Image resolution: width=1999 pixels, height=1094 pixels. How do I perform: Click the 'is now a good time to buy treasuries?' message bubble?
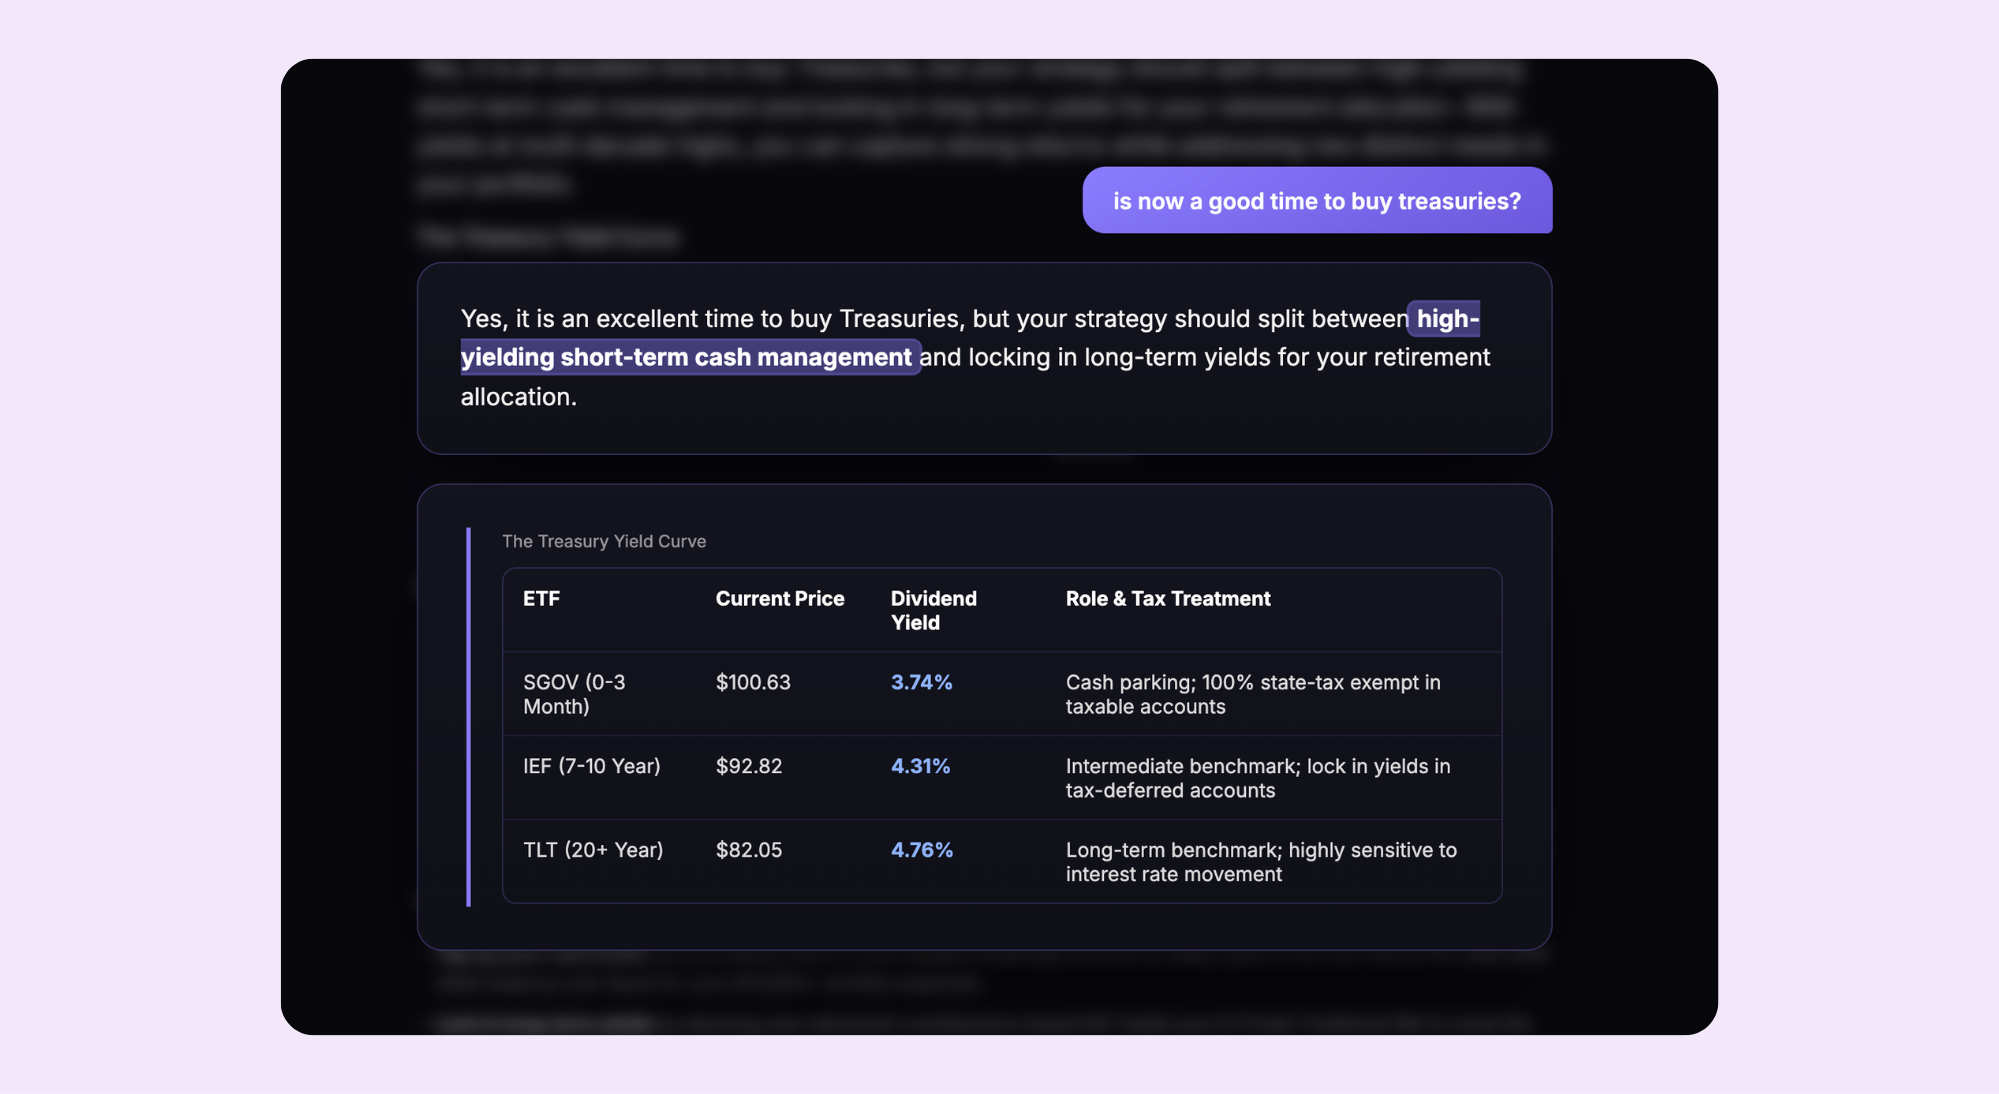pyautogui.click(x=1317, y=200)
